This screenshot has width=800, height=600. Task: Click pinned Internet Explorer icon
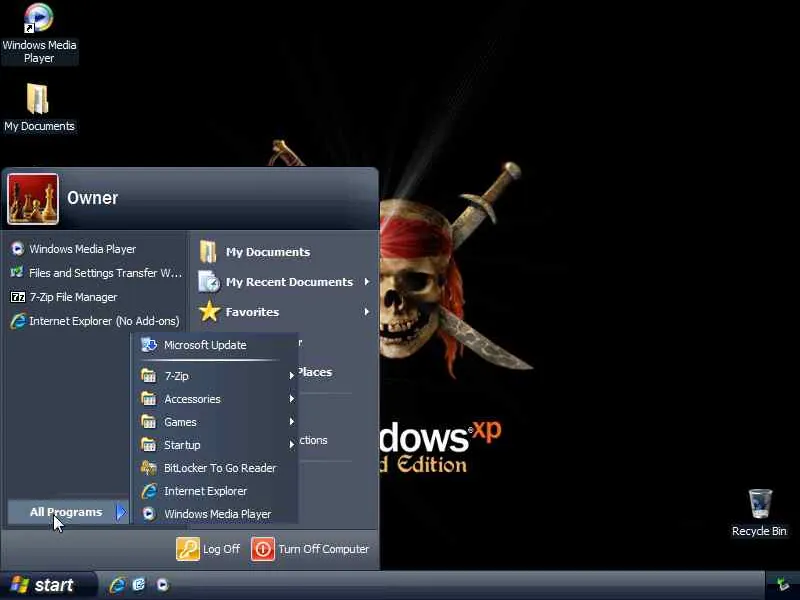(18, 321)
